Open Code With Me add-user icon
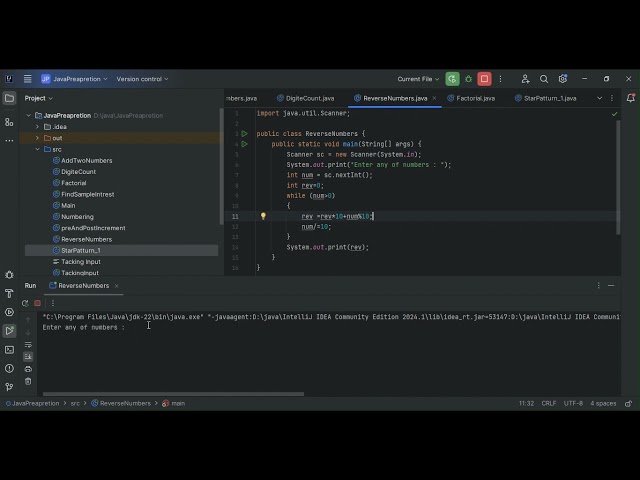640x480 pixels. point(525,79)
